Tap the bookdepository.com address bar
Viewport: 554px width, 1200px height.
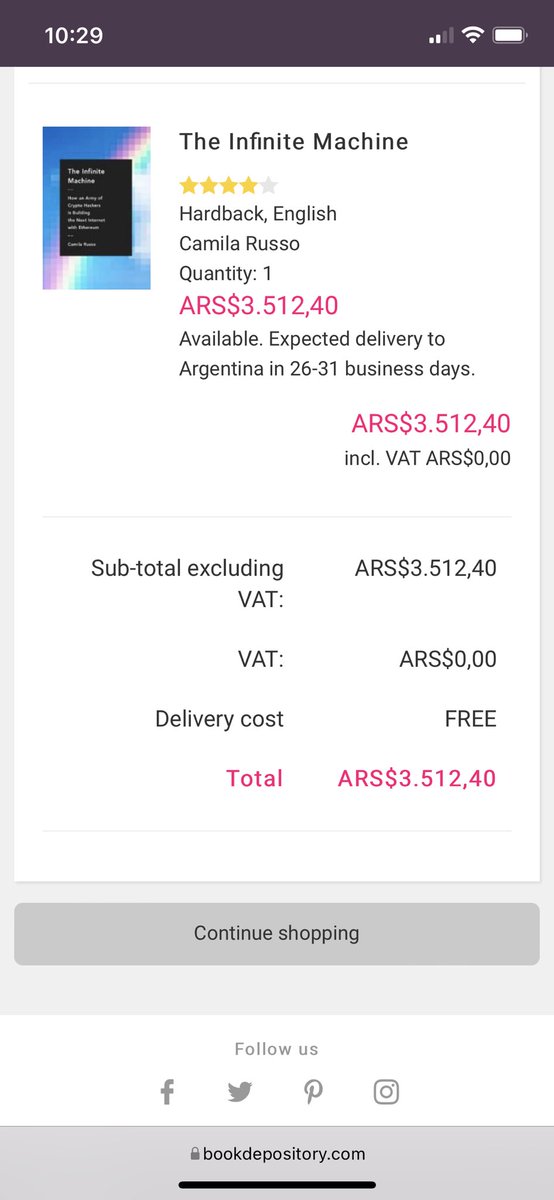point(277,1154)
